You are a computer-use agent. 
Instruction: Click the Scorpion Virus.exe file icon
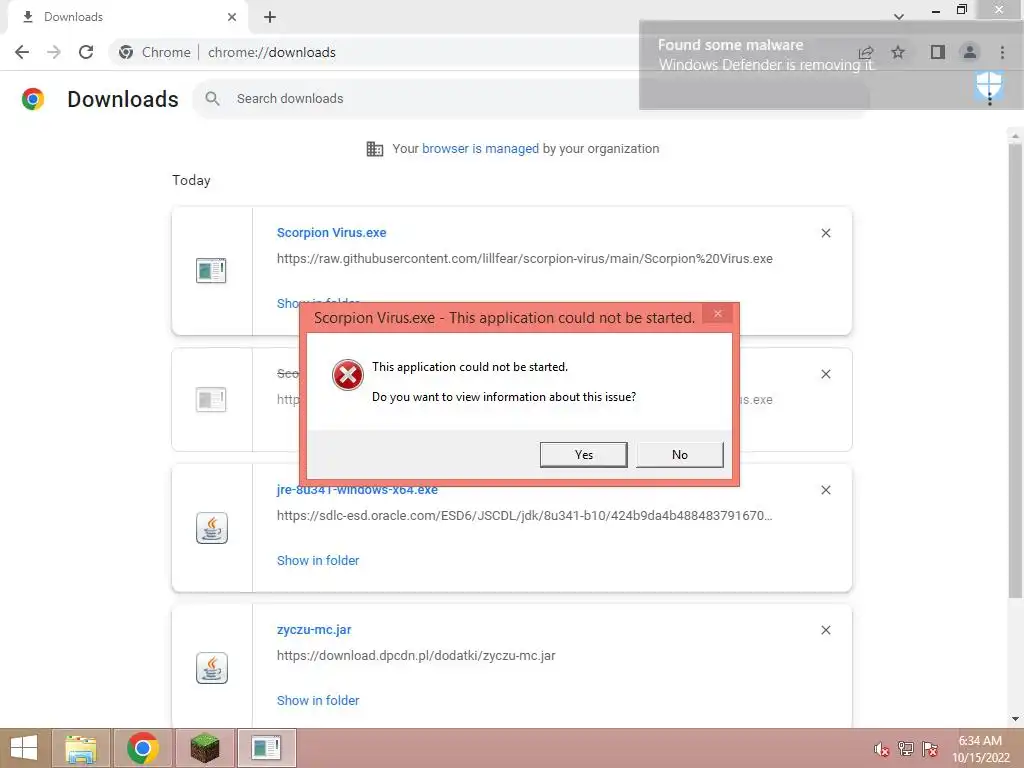[x=211, y=270]
